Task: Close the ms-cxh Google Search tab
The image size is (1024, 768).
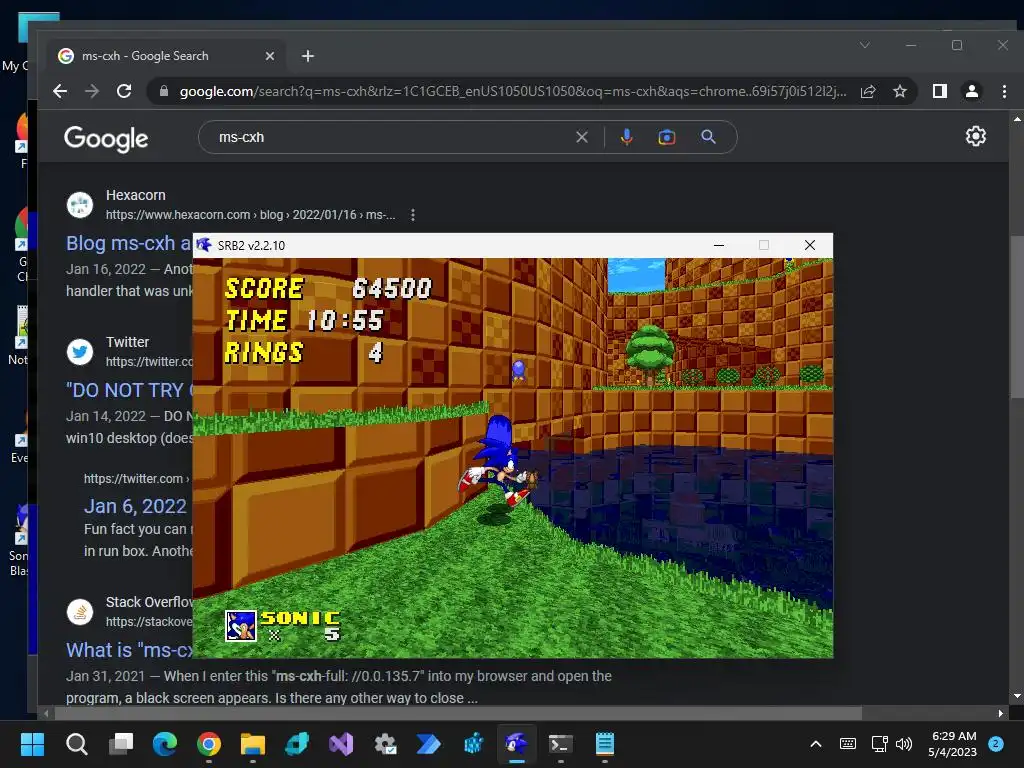Action: click(270, 56)
